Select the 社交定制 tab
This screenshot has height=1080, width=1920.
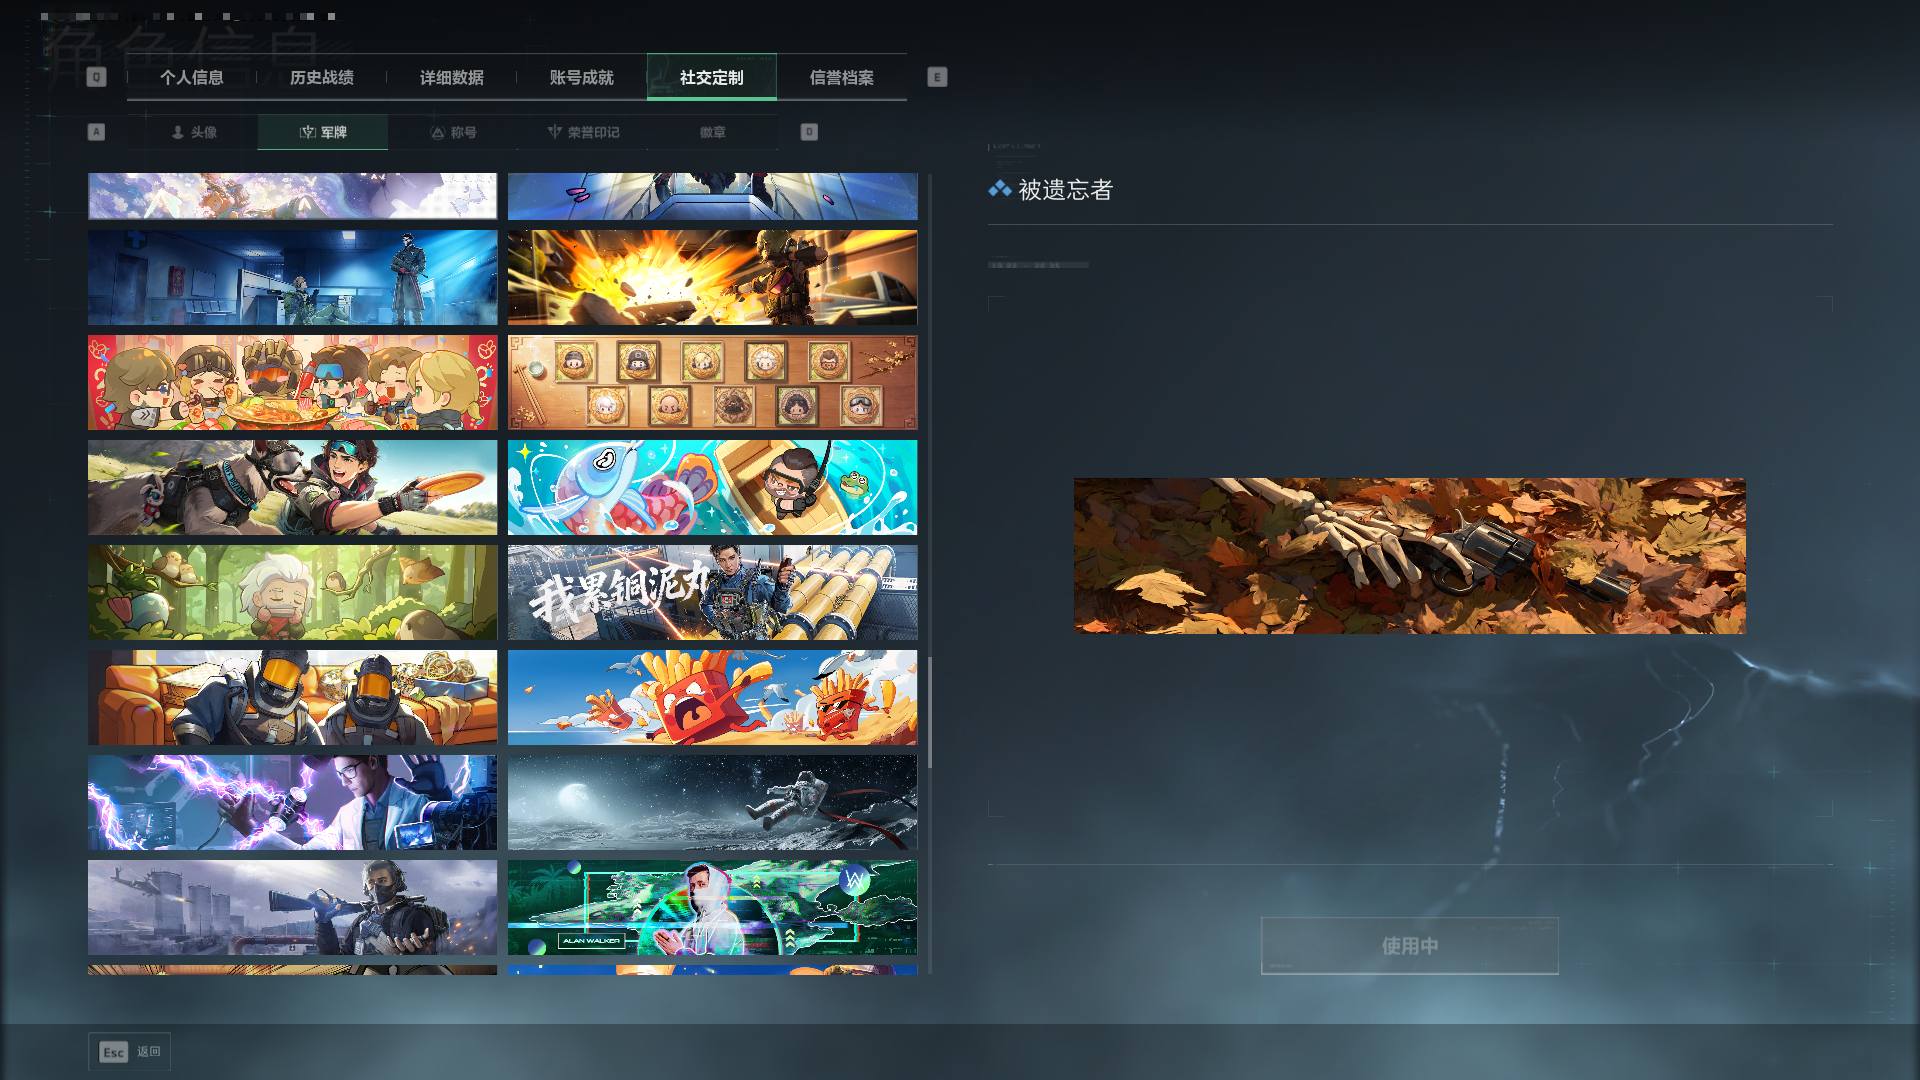point(711,78)
